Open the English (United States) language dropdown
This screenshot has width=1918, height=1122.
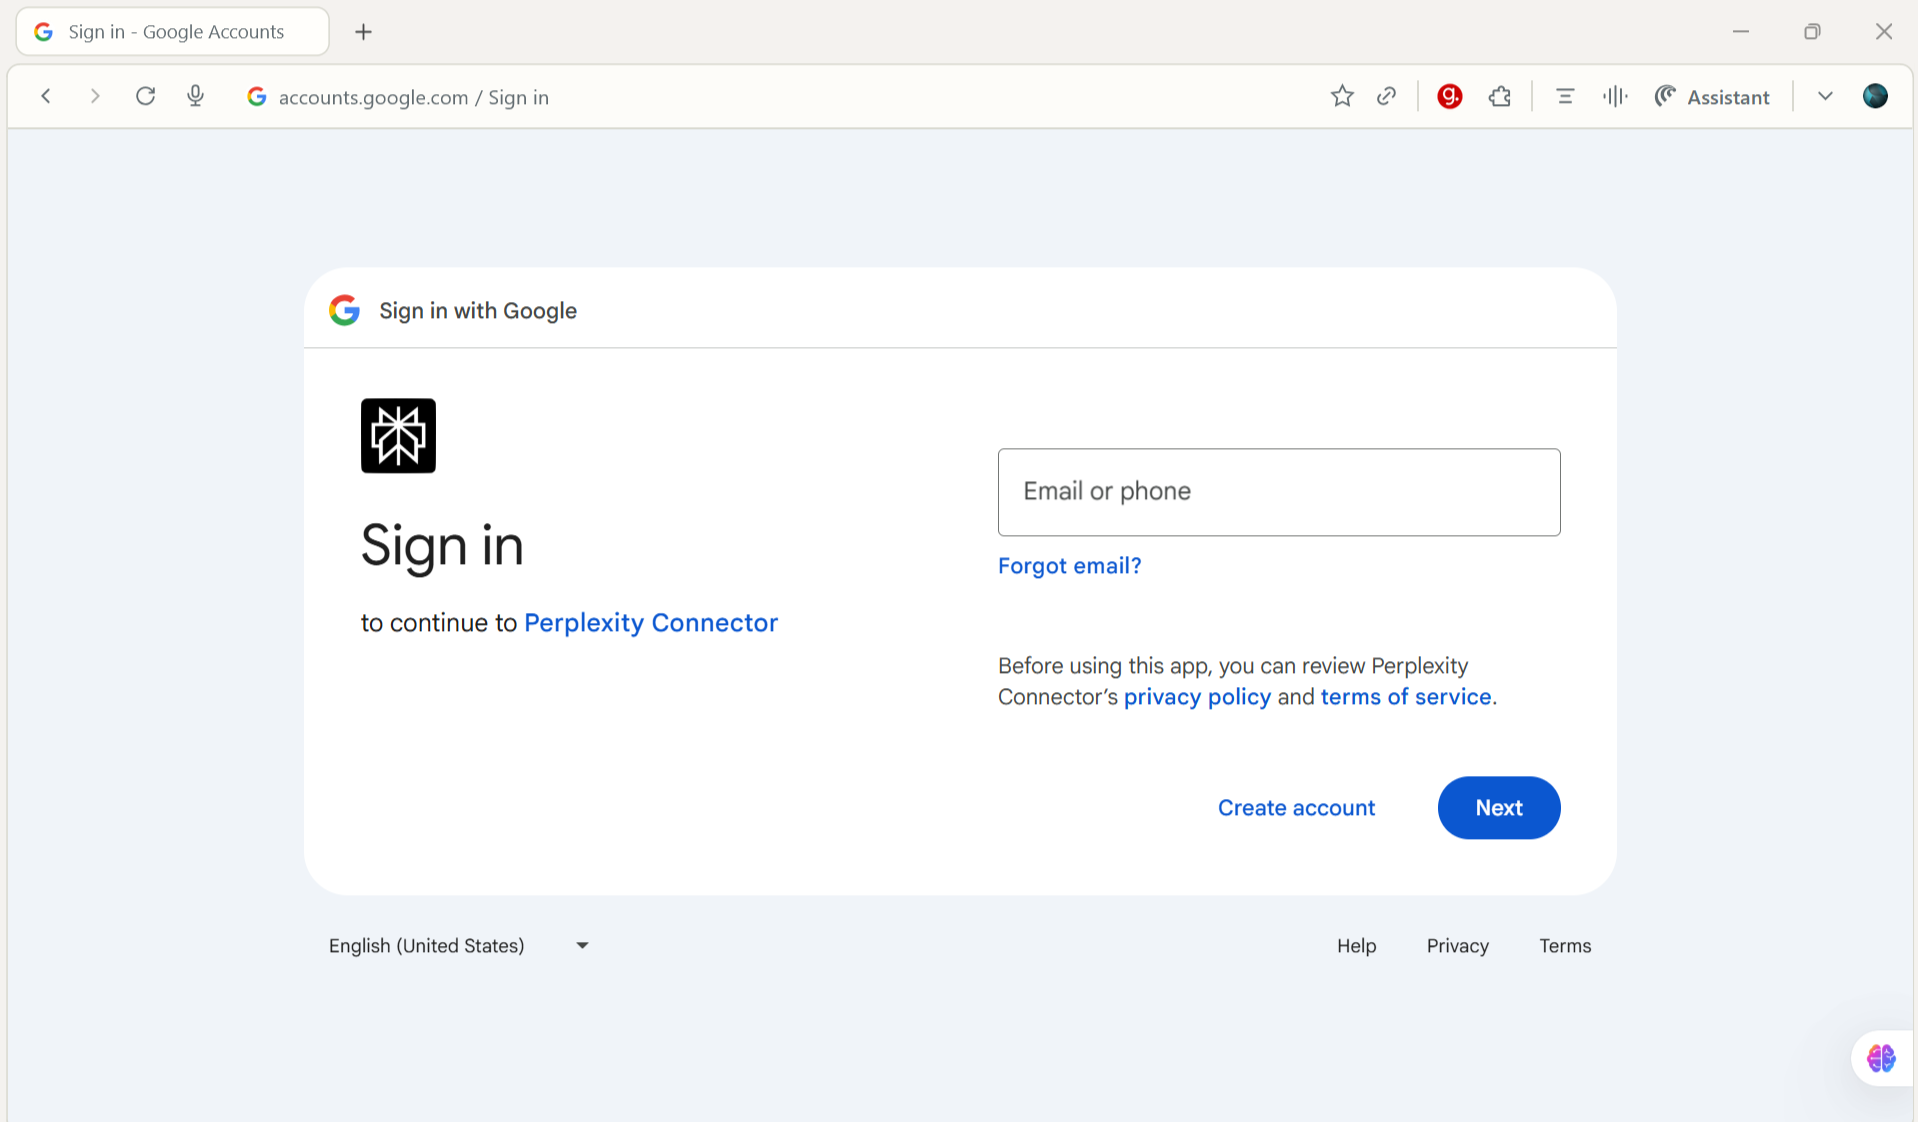[x=458, y=945]
